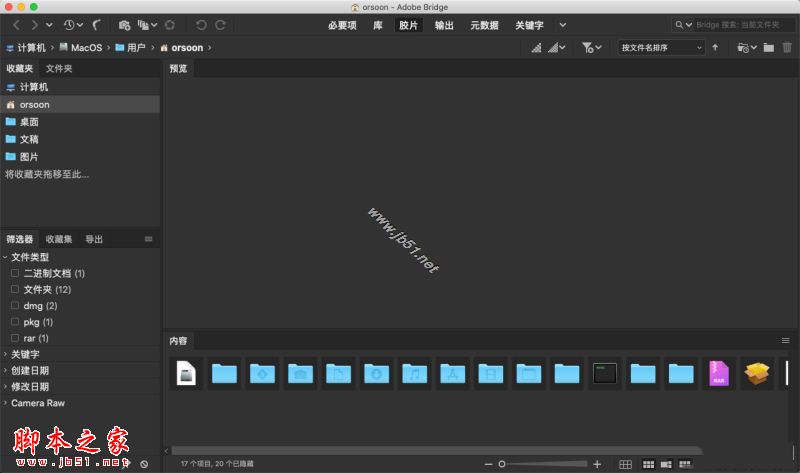The image size is (800, 473).
Task: Open the recent files clock dropdown
Action: [73, 25]
